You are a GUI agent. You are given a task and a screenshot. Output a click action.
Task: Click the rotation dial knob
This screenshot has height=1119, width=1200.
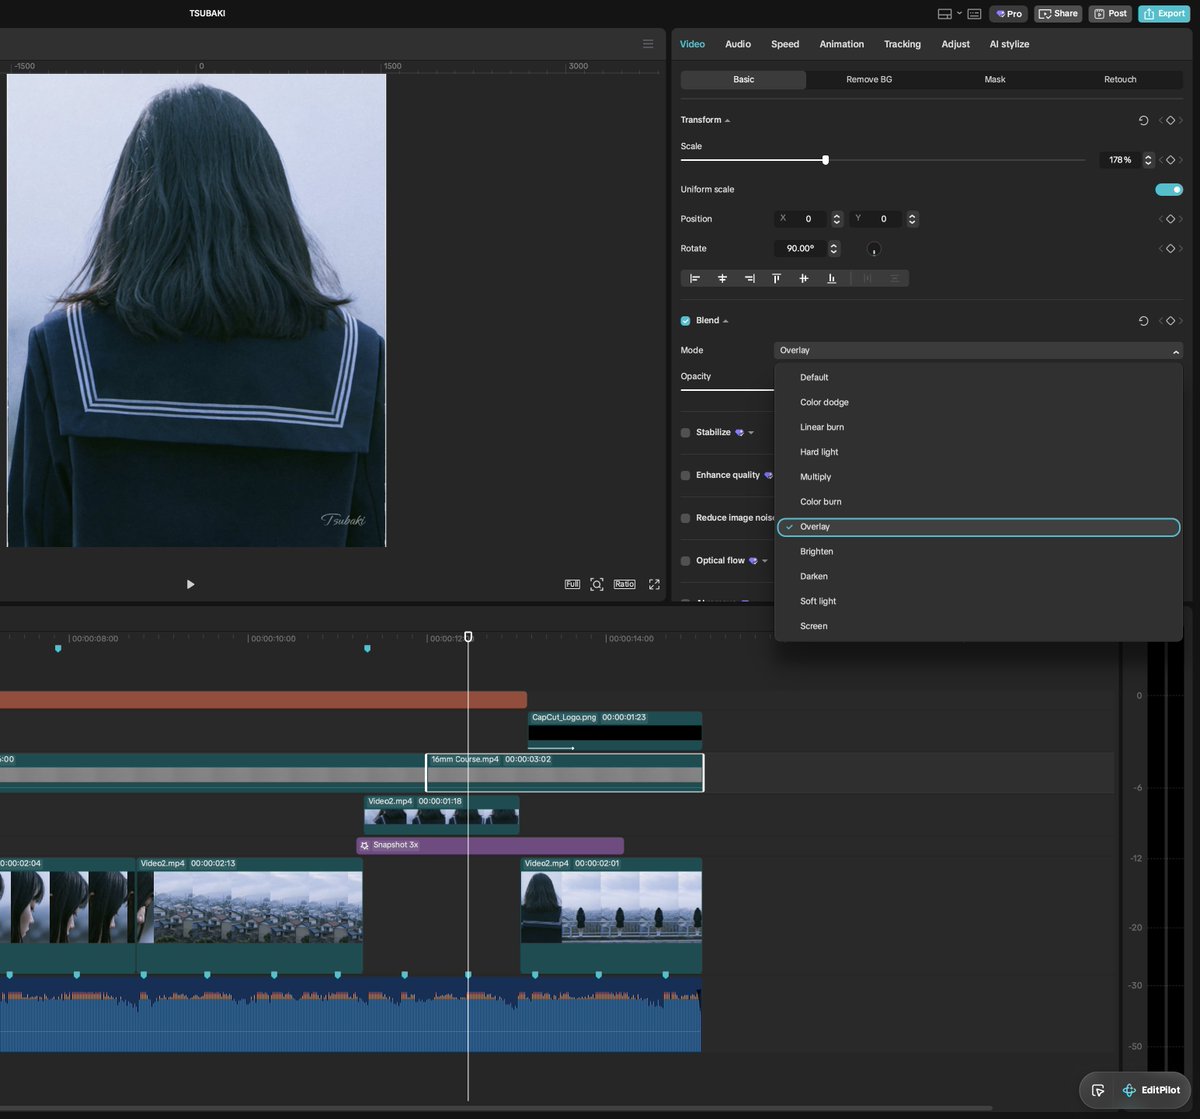874,249
